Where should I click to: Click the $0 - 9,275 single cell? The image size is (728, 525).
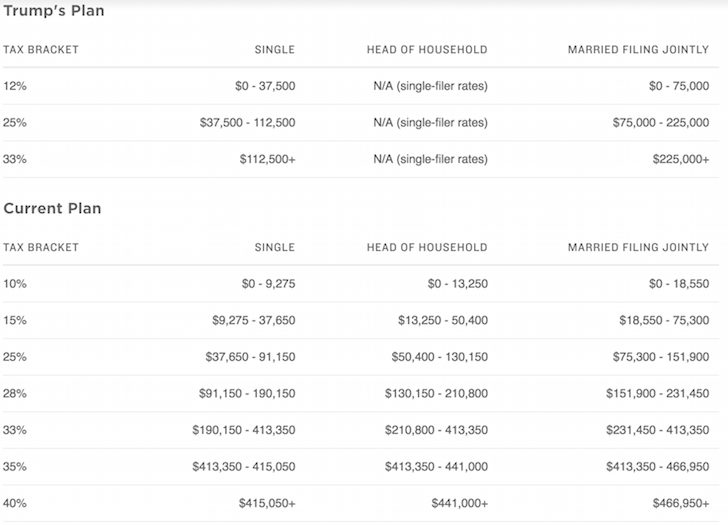pyautogui.click(x=268, y=284)
